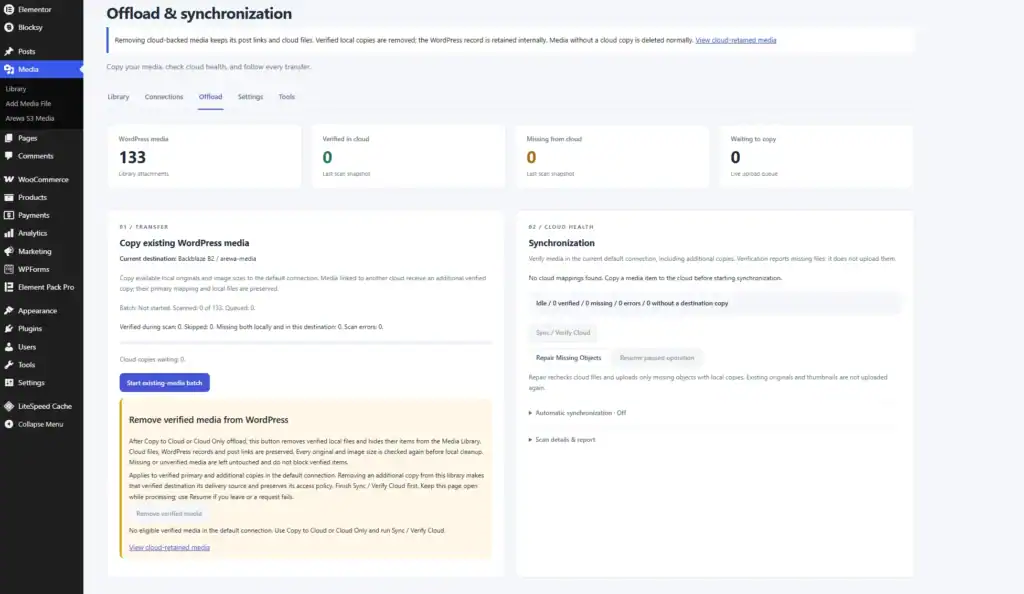Open the Settings tab
1024x594 pixels.
pos(250,97)
